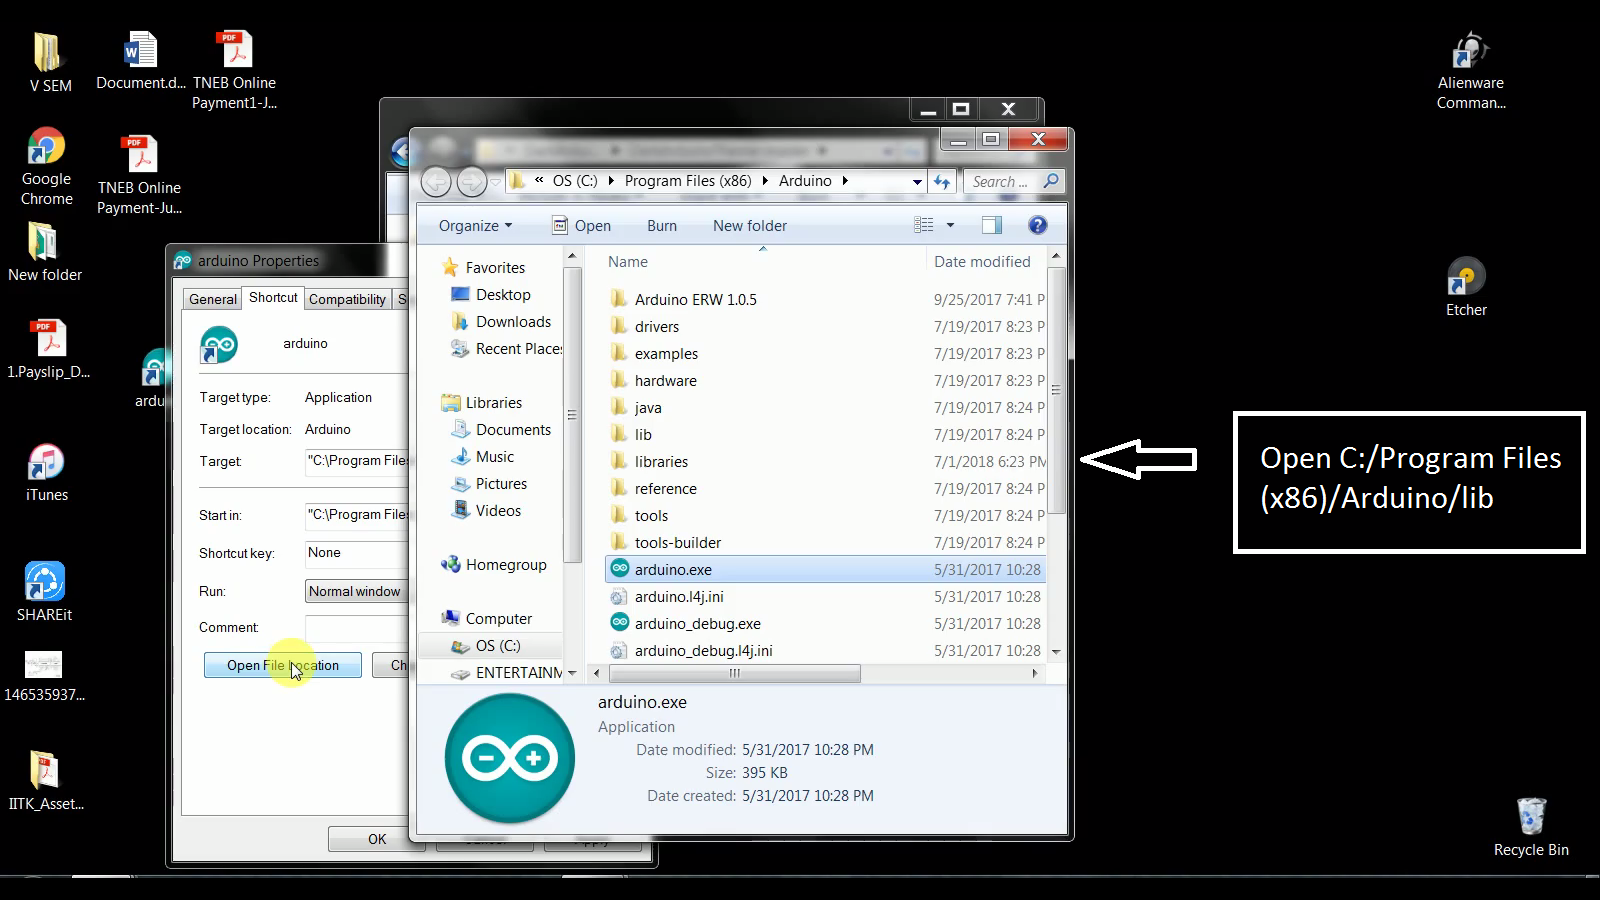Open the Organize menu
Viewport: 1600px width, 900px height.
point(473,225)
